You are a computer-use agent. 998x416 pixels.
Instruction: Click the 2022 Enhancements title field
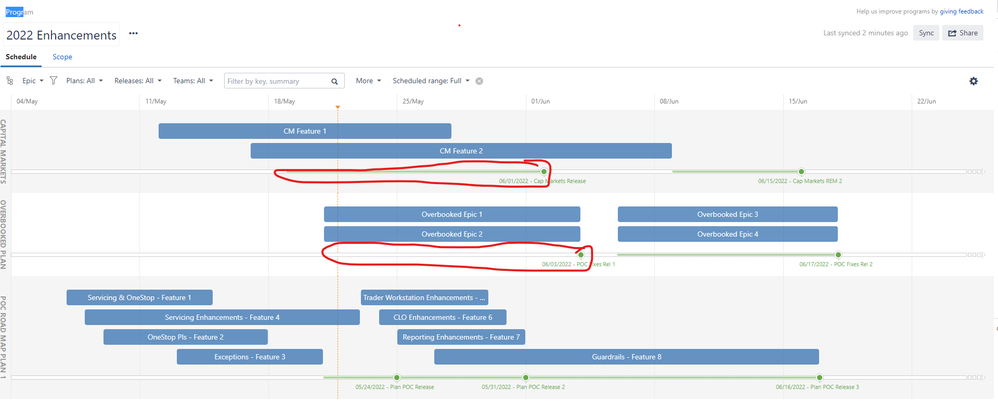tap(62, 35)
